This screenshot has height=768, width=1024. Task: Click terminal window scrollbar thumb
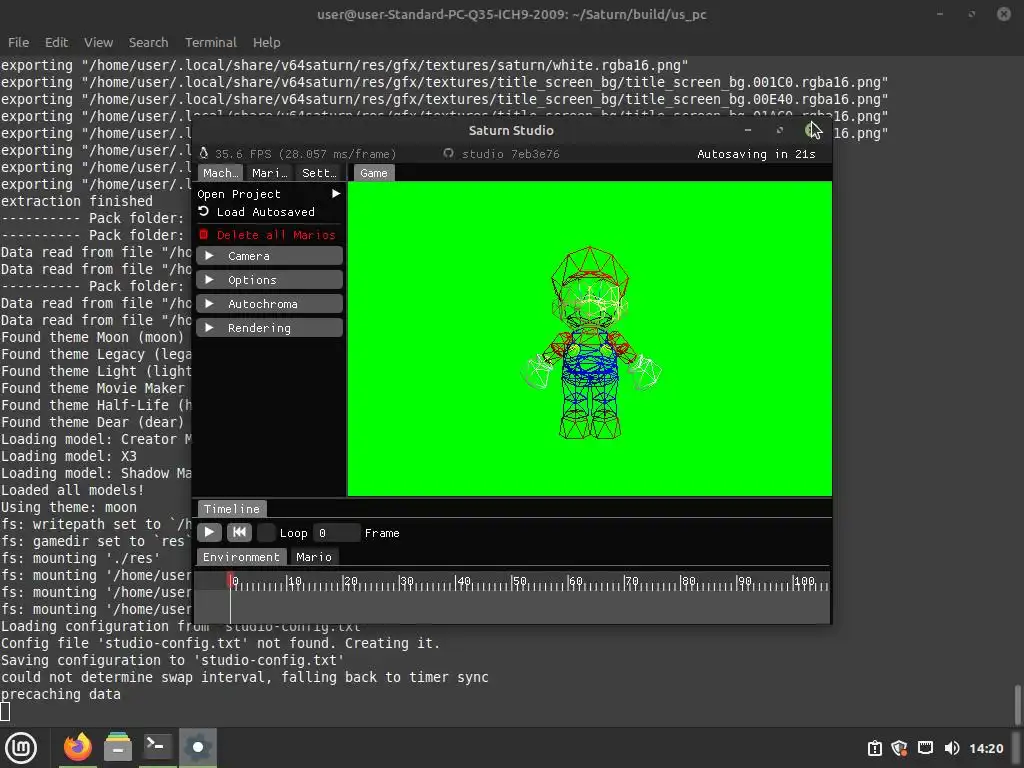[1017, 704]
